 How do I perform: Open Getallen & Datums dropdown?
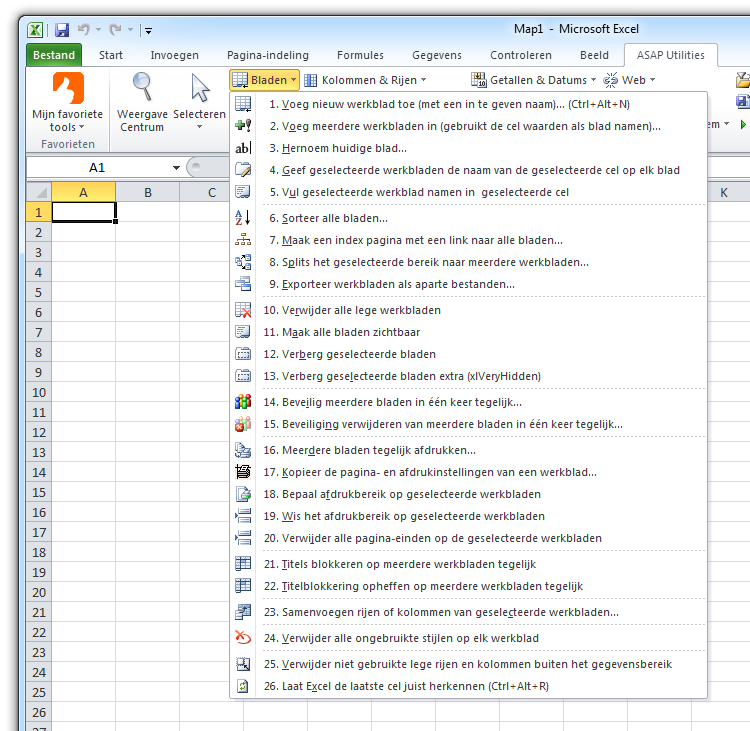(533, 80)
